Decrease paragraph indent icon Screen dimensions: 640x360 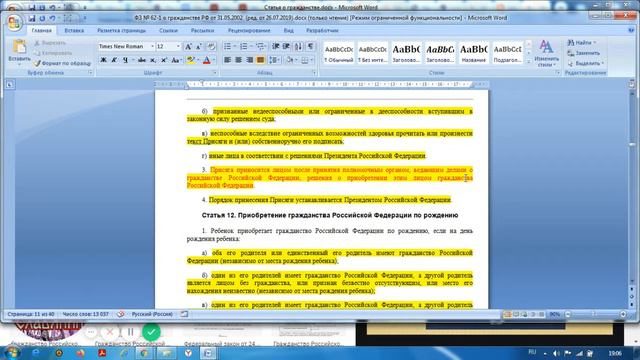click(x=276, y=47)
